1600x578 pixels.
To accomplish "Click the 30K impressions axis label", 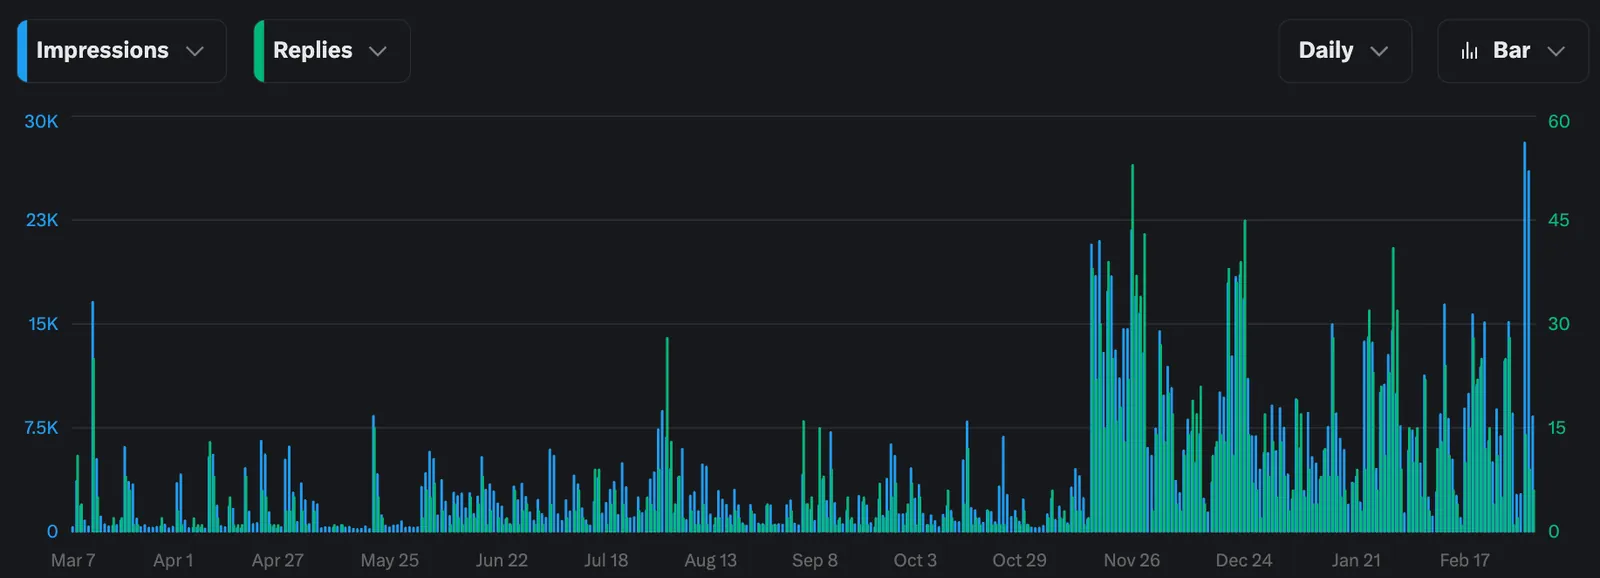I will [x=41, y=121].
